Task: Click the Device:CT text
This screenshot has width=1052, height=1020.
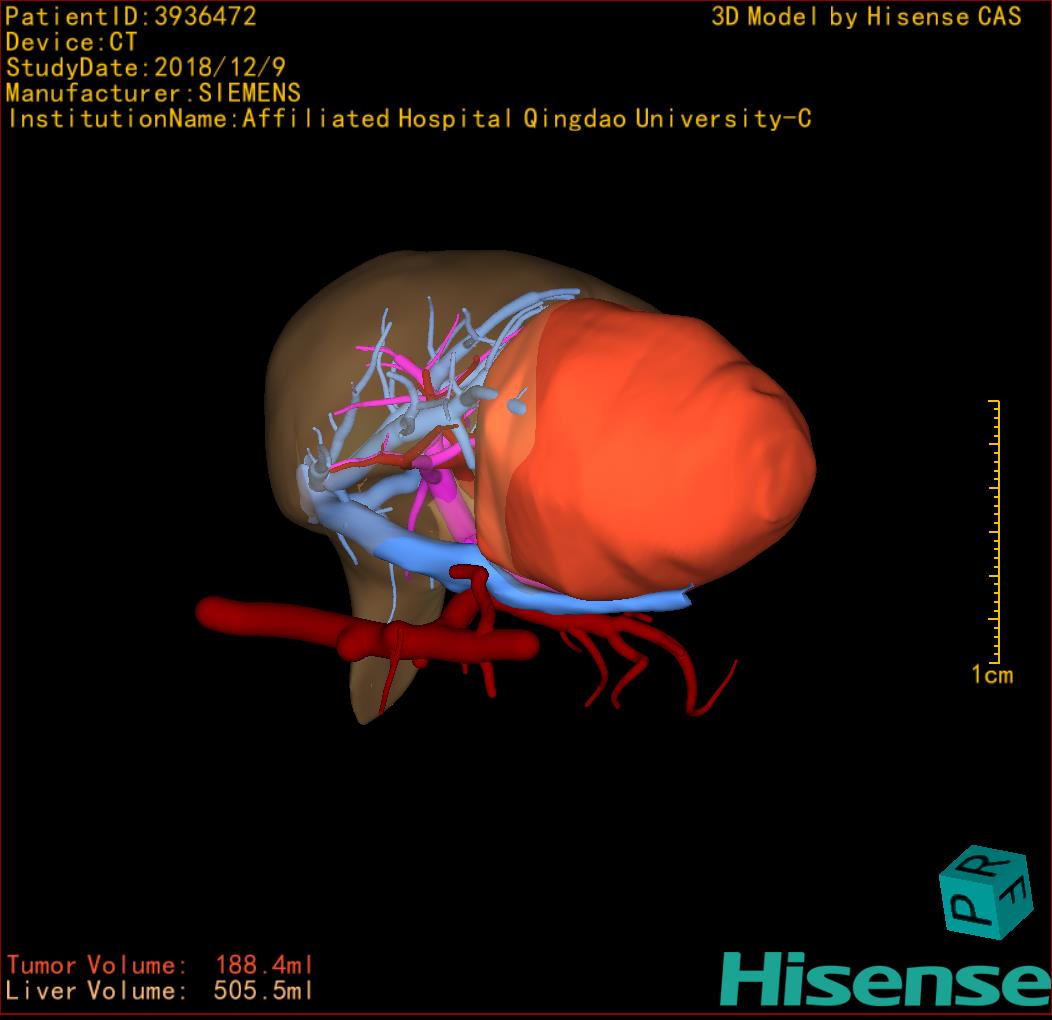Action: point(71,42)
